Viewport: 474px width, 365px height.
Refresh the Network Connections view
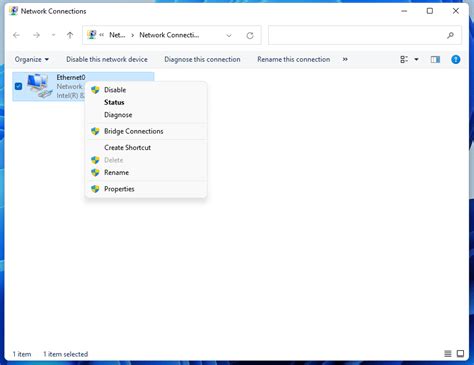(250, 35)
